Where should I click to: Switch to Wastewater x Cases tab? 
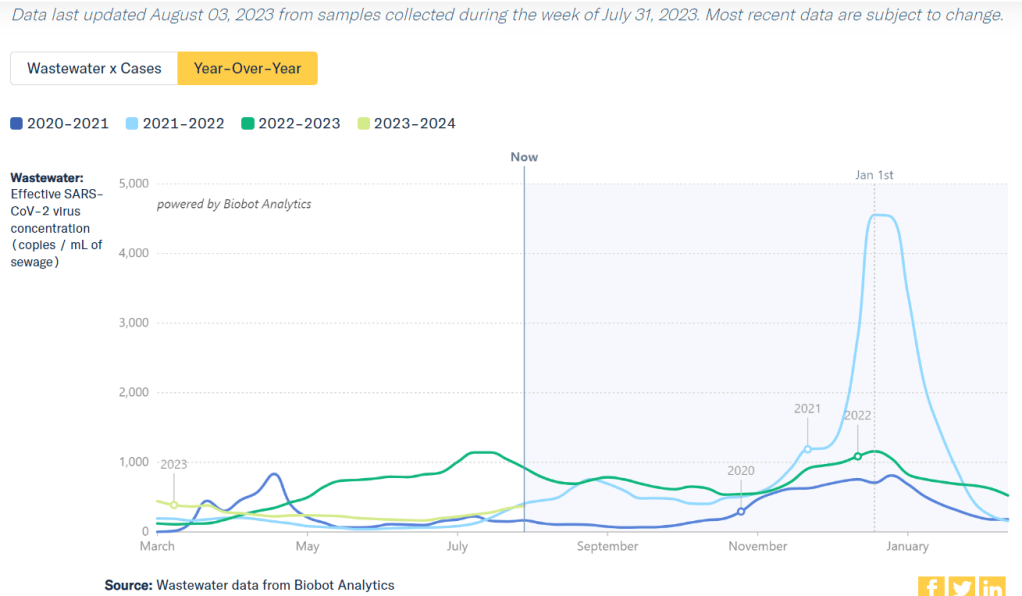pos(94,69)
